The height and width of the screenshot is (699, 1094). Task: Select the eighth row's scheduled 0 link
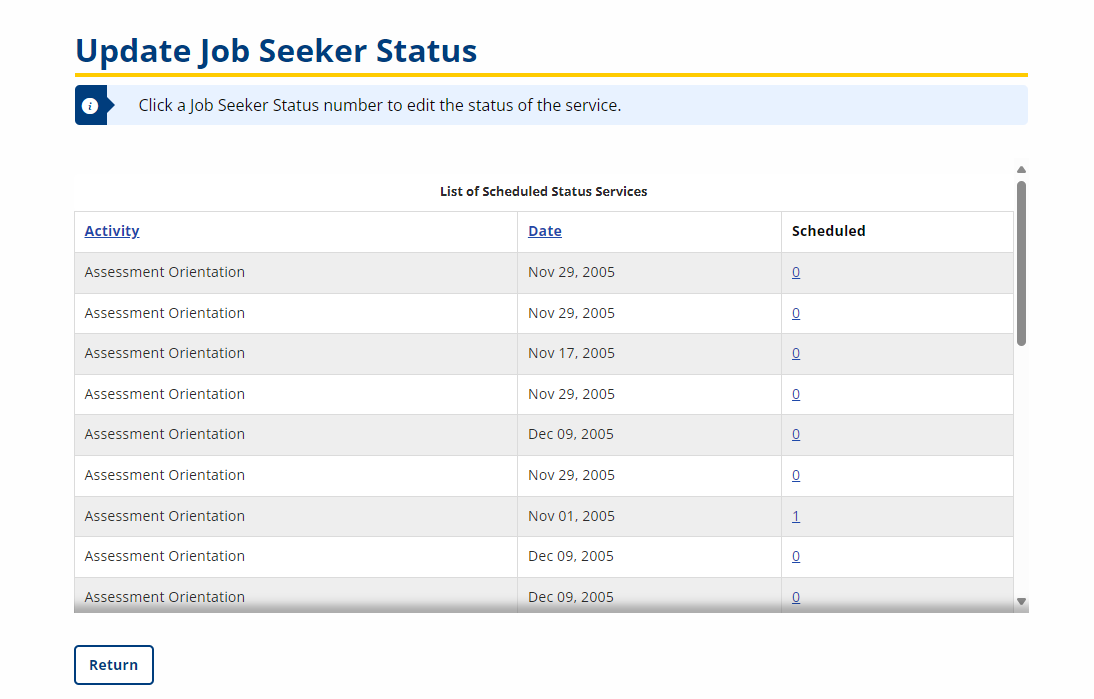[x=796, y=556]
